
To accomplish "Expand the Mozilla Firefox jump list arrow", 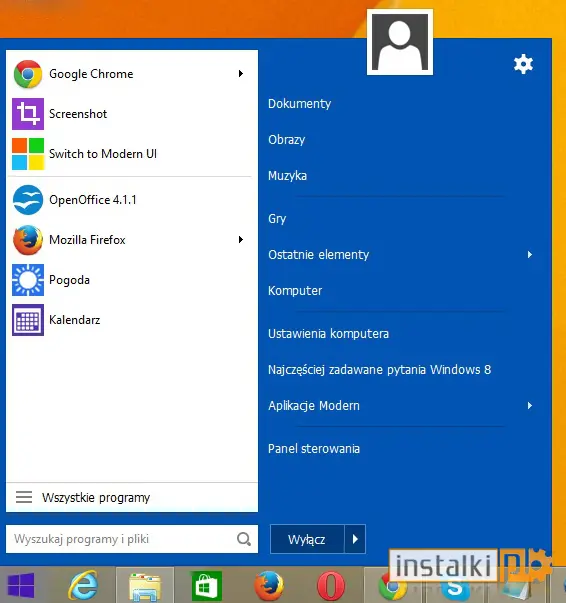I will pyautogui.click(x=241, y=240).
